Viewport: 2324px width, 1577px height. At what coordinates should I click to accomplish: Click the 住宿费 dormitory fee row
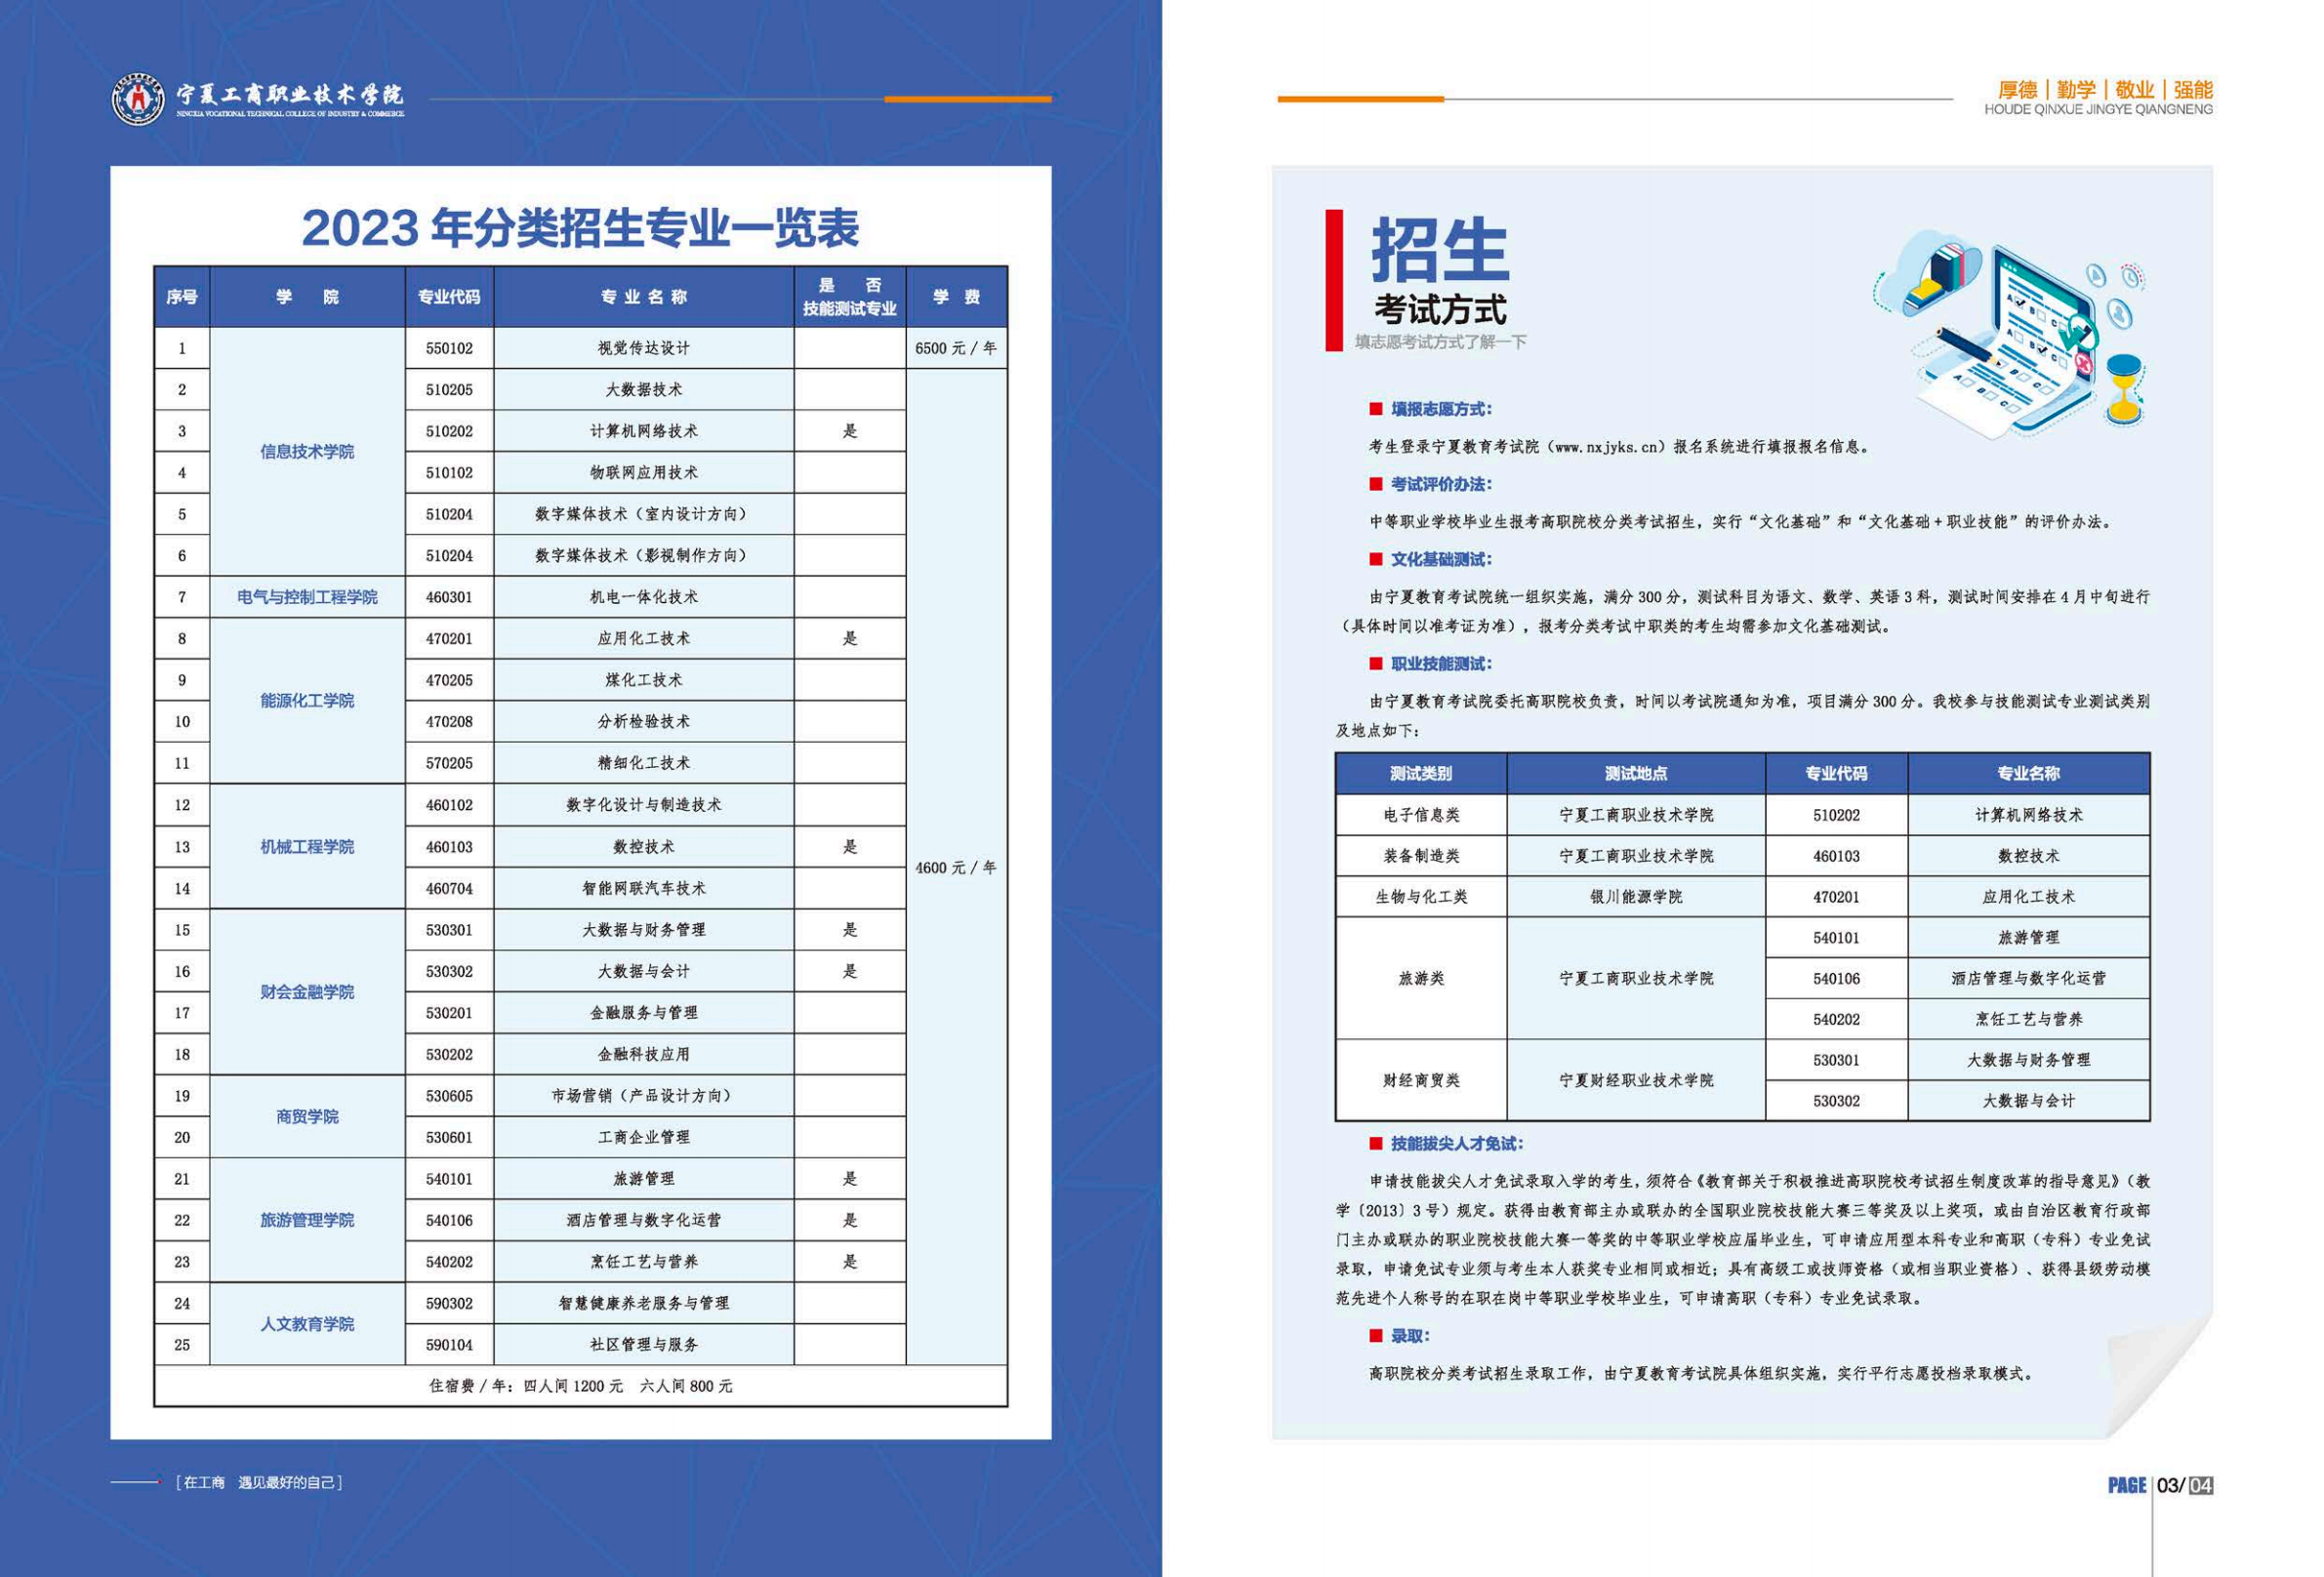pos(581,1386)
